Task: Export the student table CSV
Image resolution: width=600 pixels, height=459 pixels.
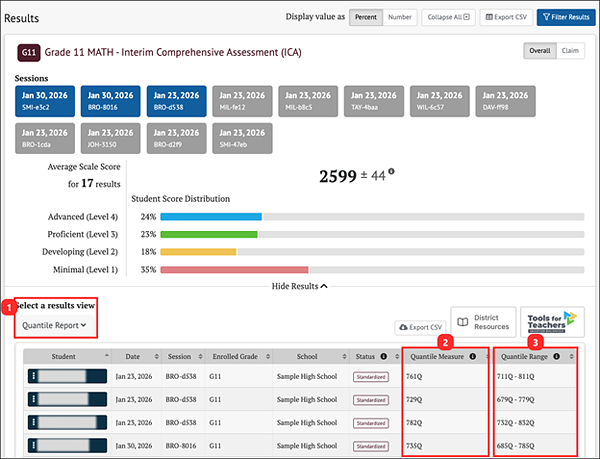Action: (x=421, y=327)
